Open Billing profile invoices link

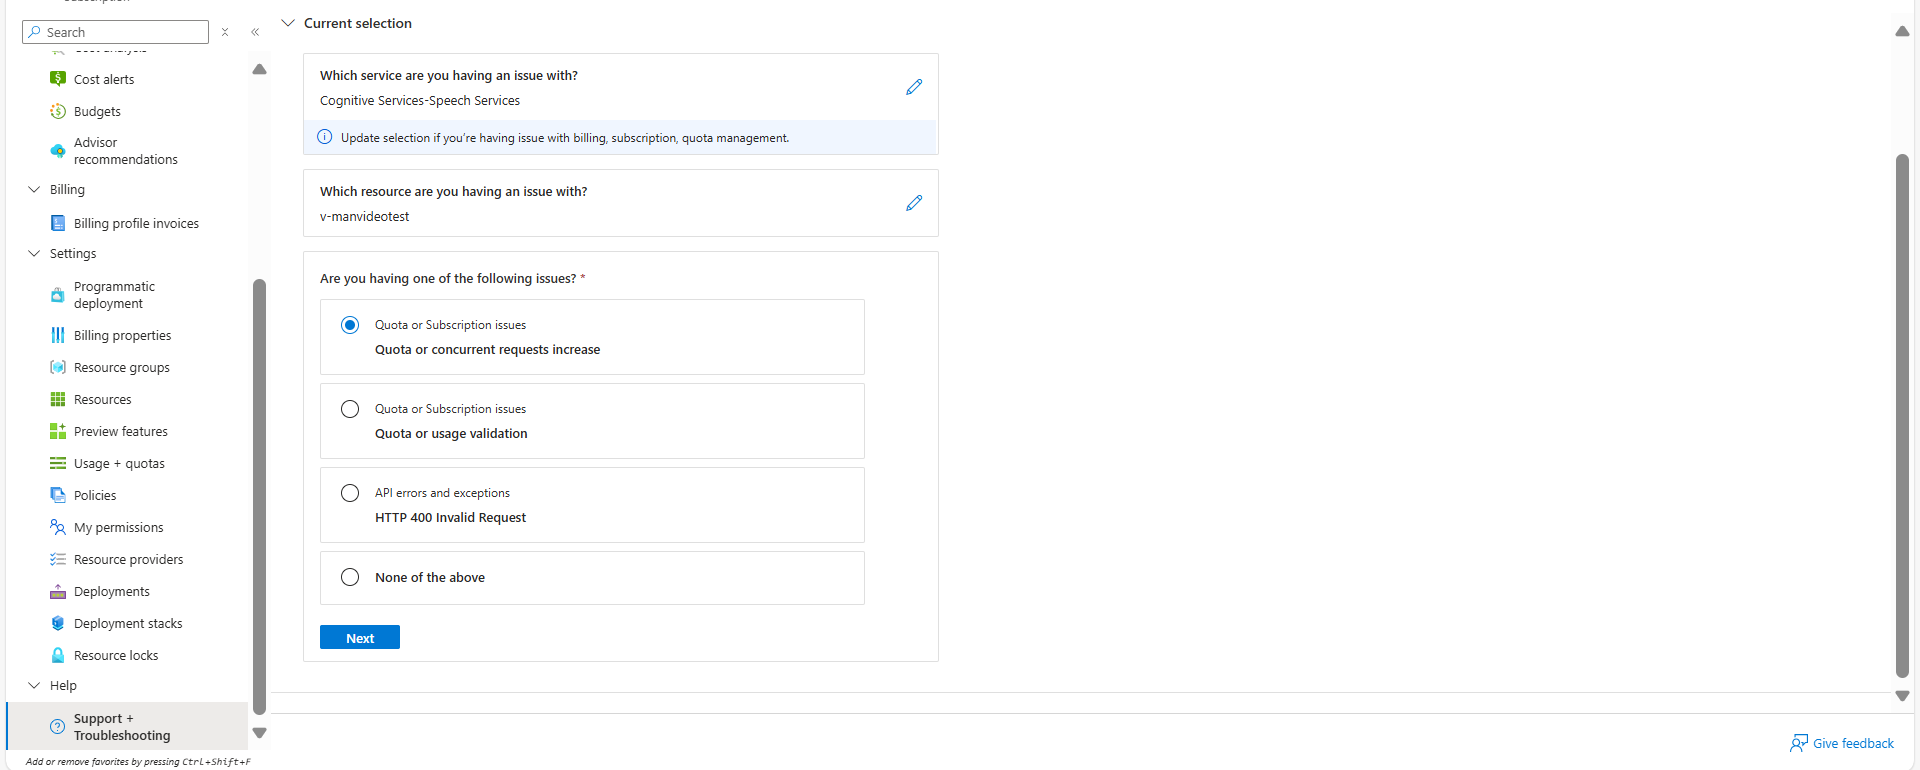click(x=136, y=223)
